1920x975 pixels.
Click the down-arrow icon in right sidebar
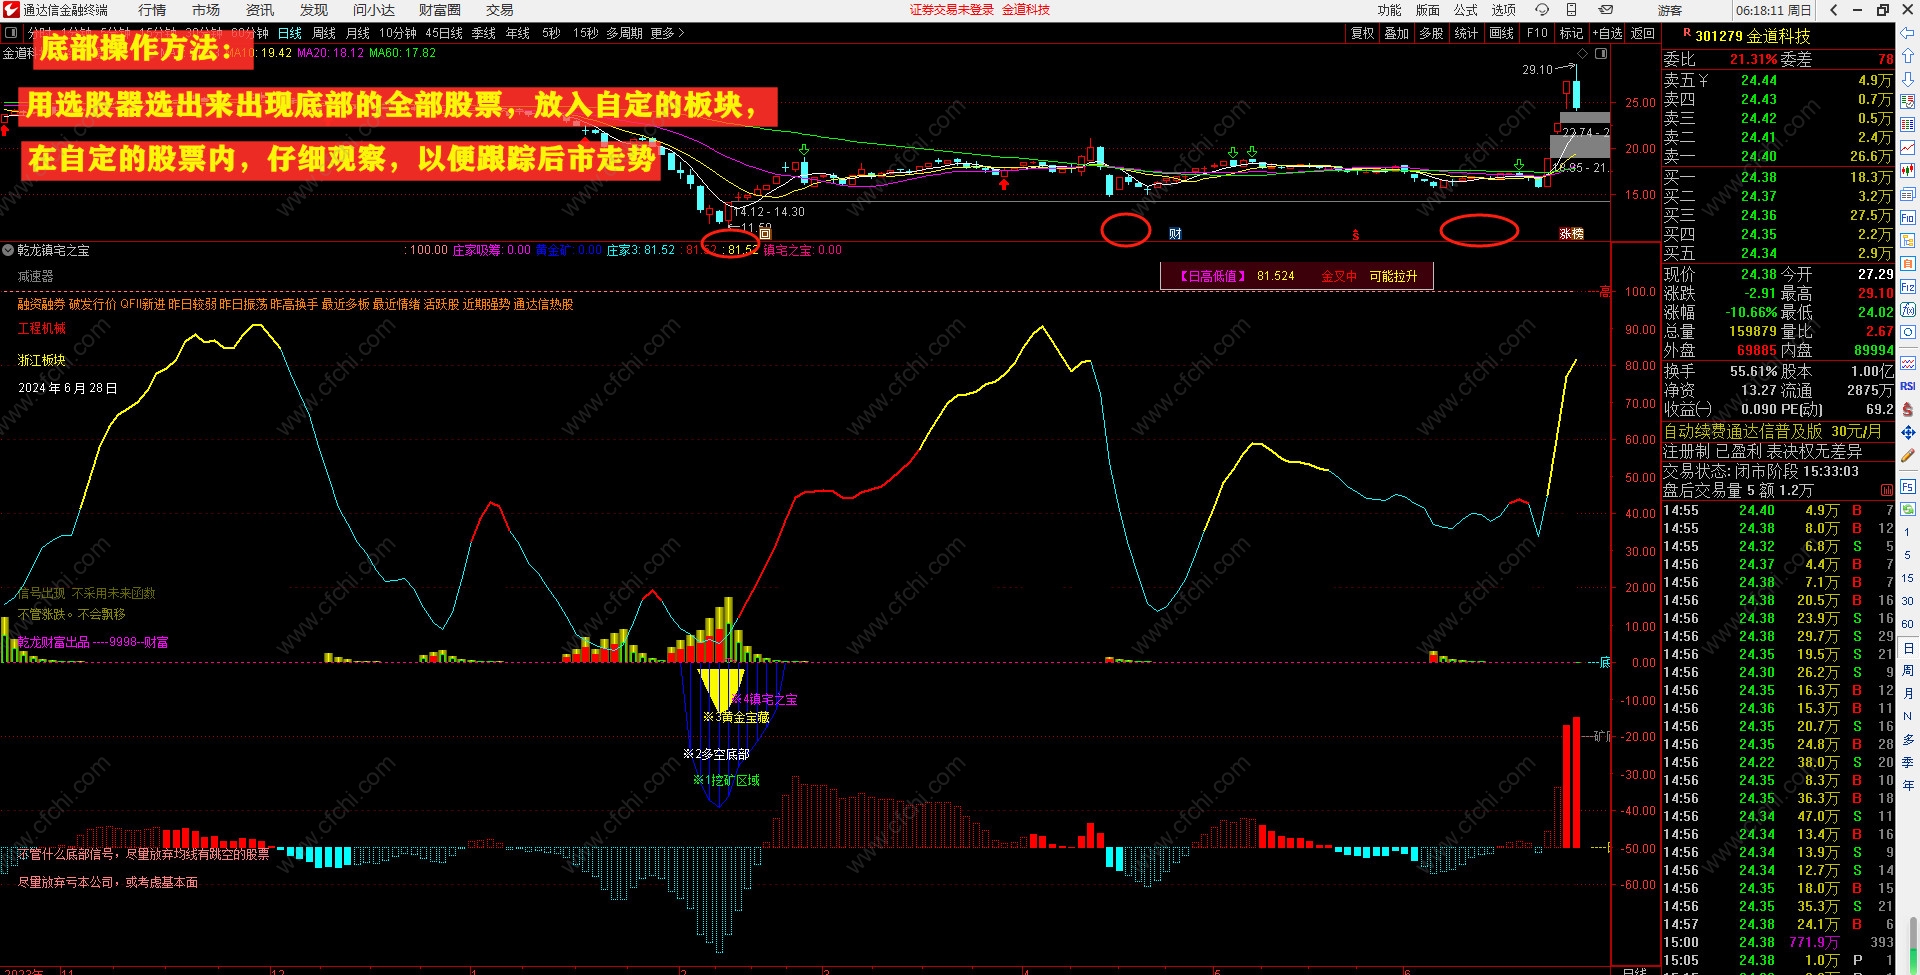1908,78
